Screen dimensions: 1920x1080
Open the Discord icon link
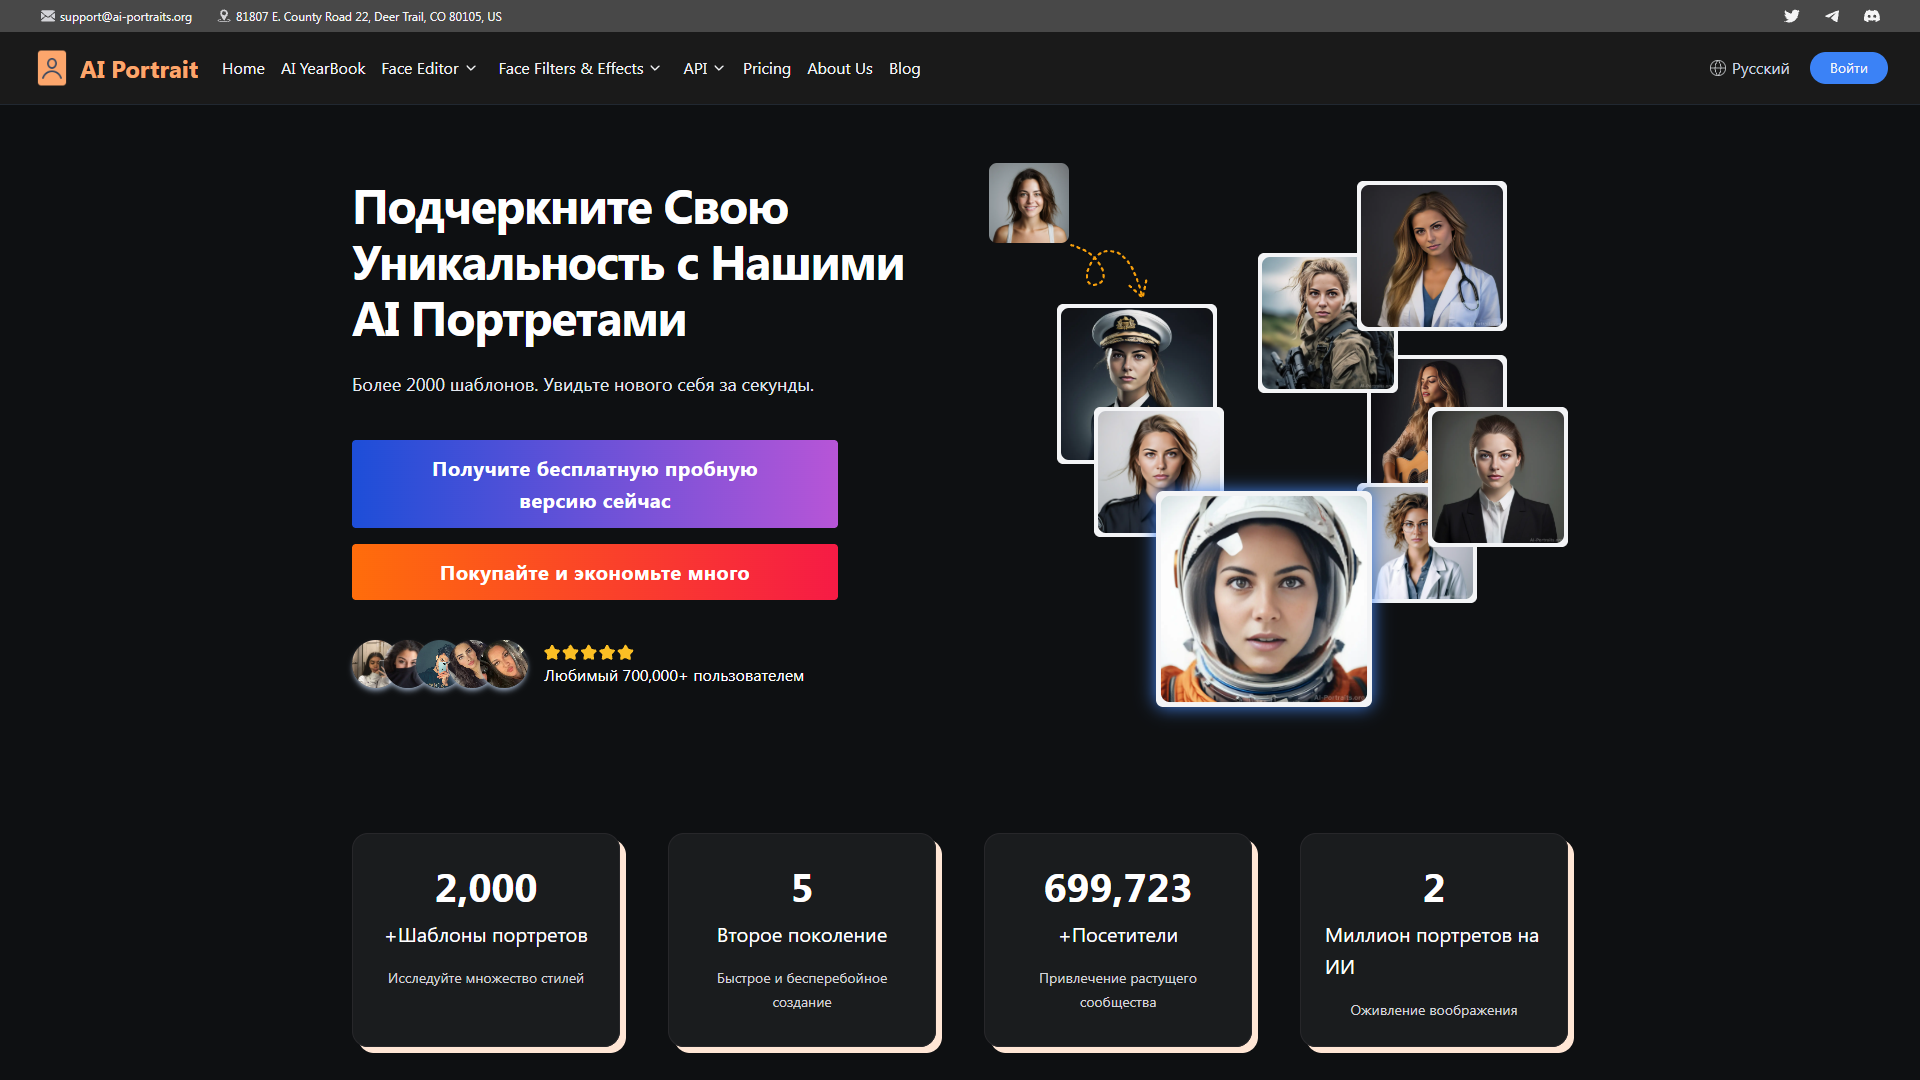pyautogui.click(x=1871, y=16)
